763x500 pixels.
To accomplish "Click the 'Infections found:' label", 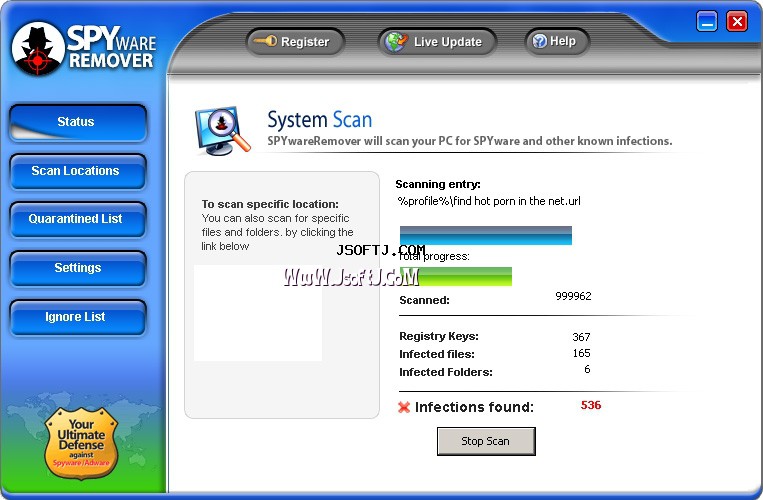I will [x=474, y=407].
